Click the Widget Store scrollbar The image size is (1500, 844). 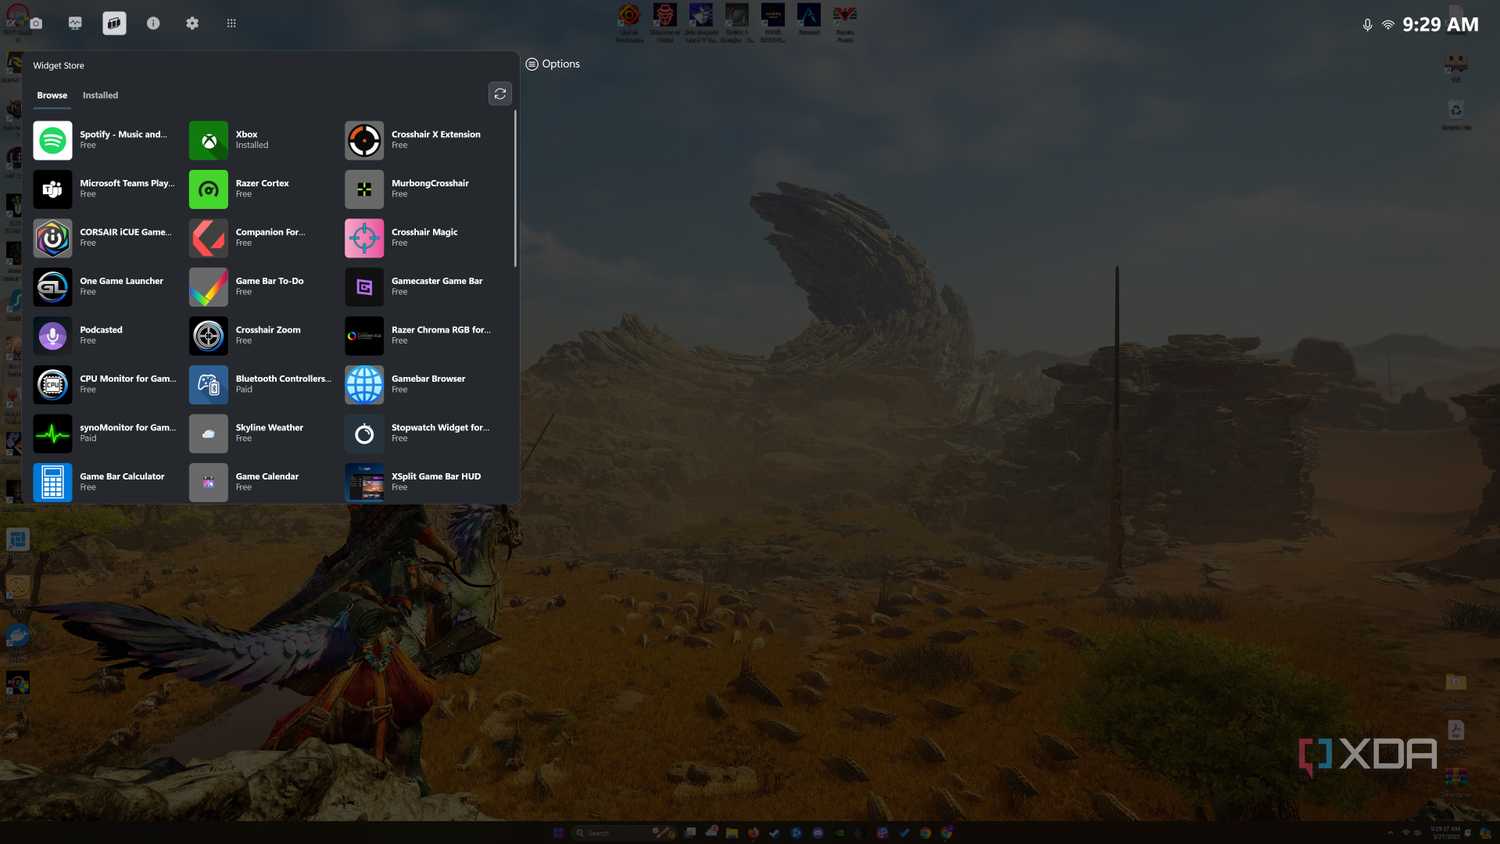pyautogui.click(x=515, y=189)
